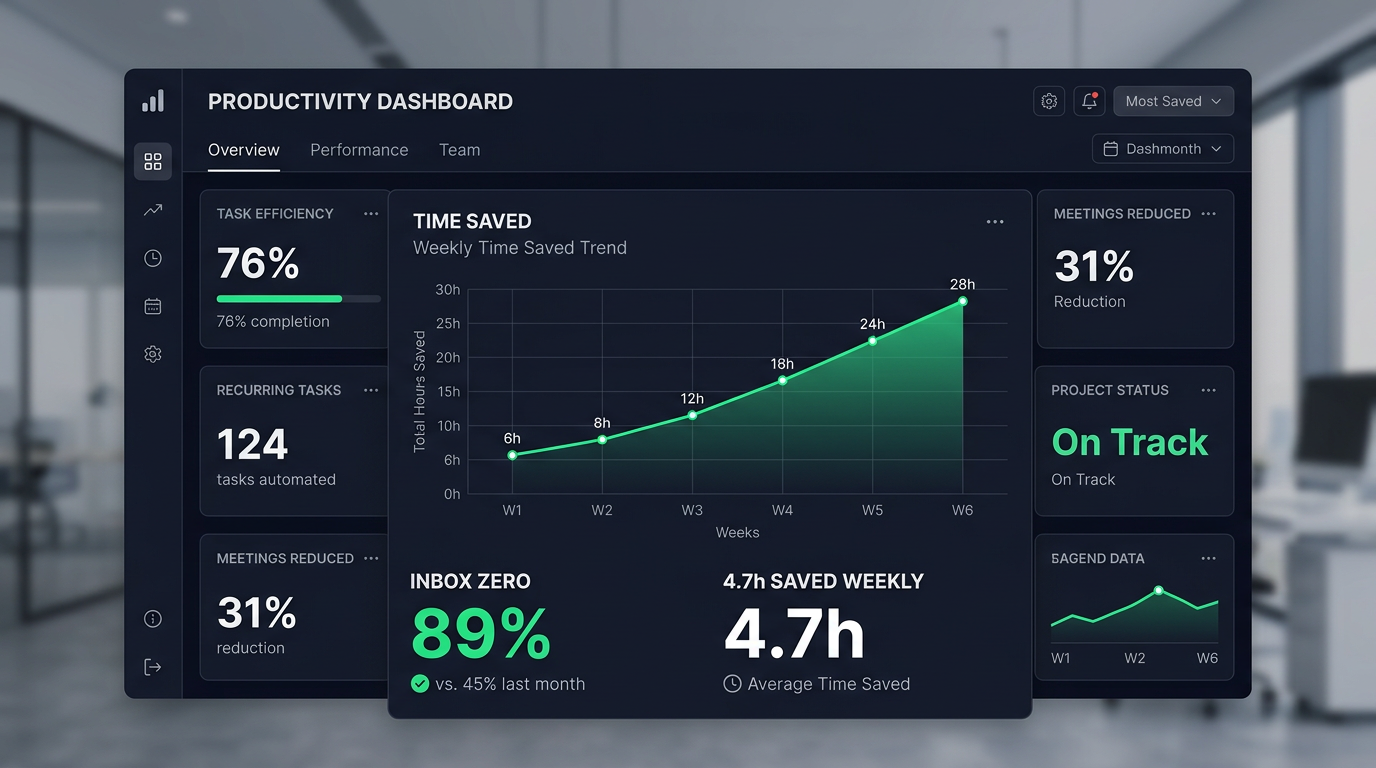This screenshot has height=768, width=1376.
Task: Click the '4.7h SAVED WEEKLY' heading
Action: tap(823, 582)
